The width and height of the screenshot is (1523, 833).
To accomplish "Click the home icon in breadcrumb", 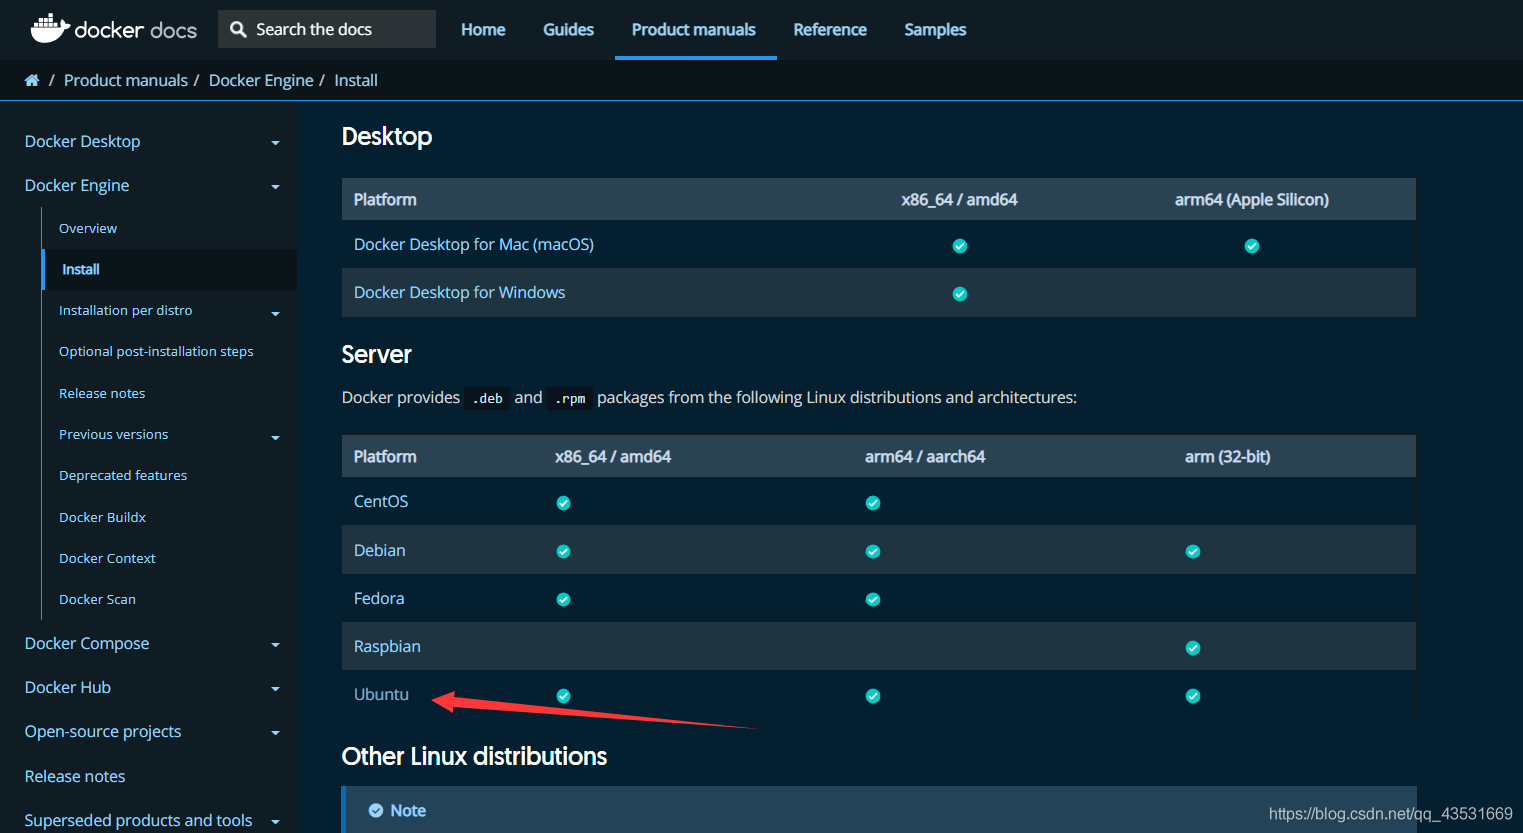I will click(32, 80).
